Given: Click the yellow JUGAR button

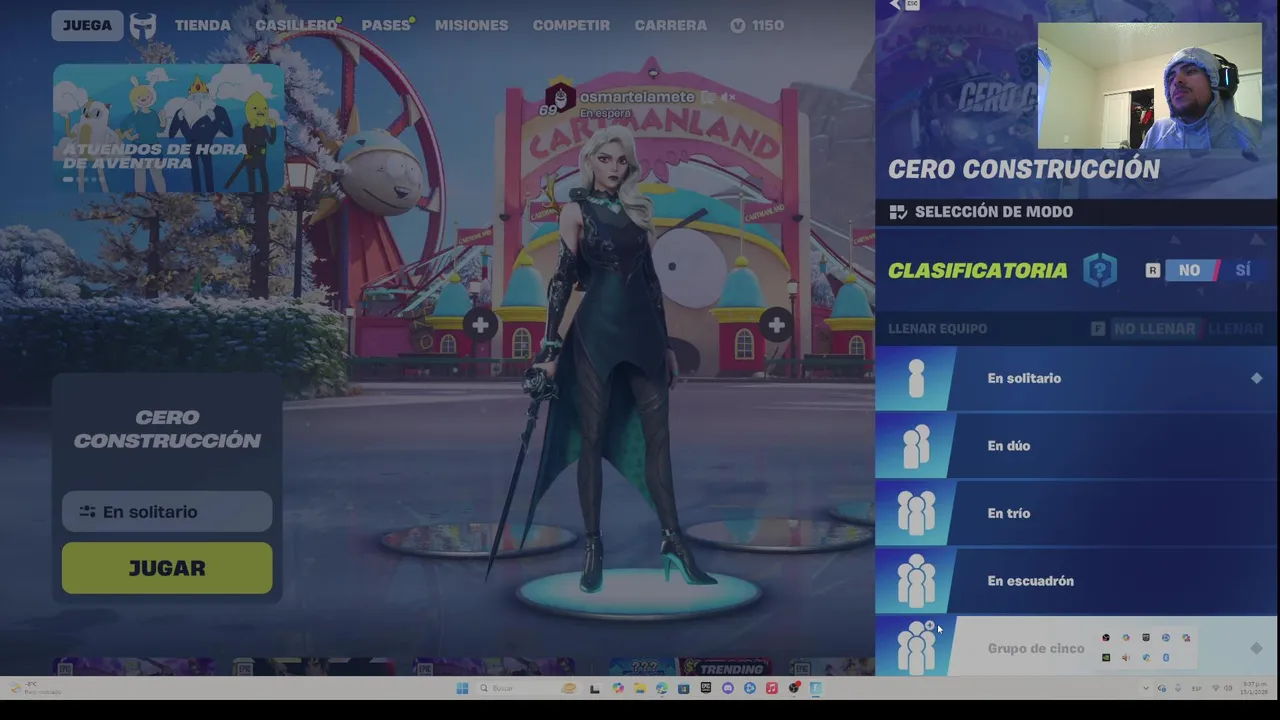Looking at the screenshot, I should pos(167,568).
